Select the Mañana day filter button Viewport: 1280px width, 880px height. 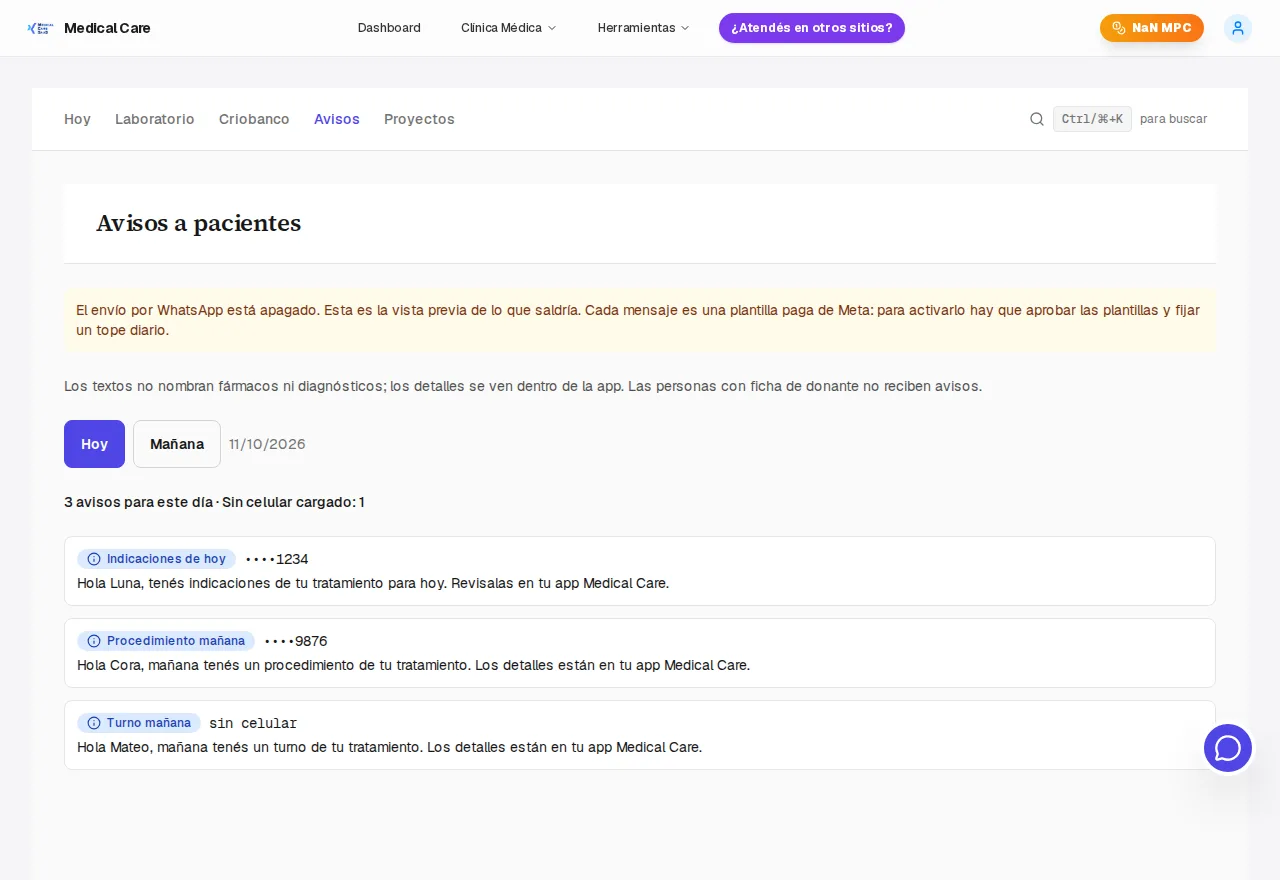click(177, 444)
